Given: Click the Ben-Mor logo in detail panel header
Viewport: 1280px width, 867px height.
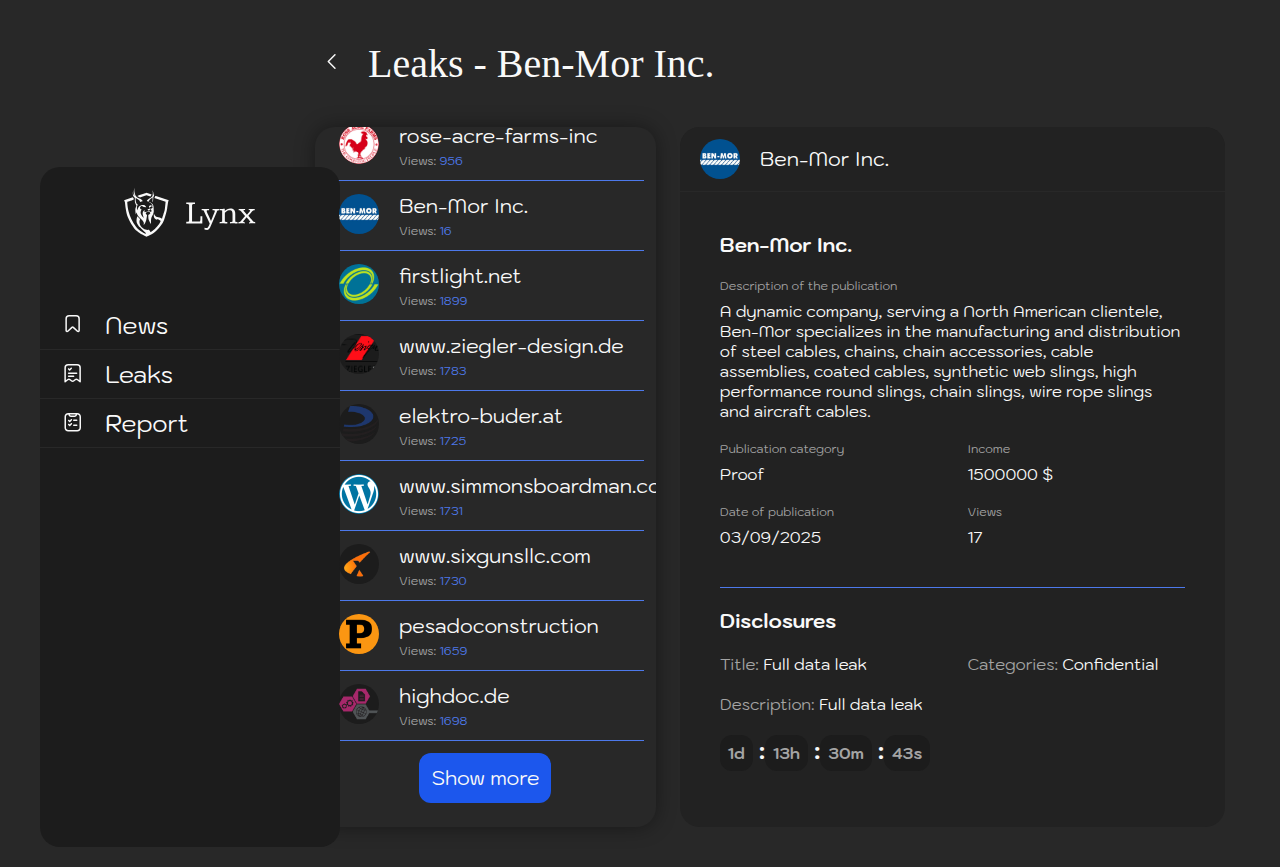Looking at the screenshot, I should [720, 159].
